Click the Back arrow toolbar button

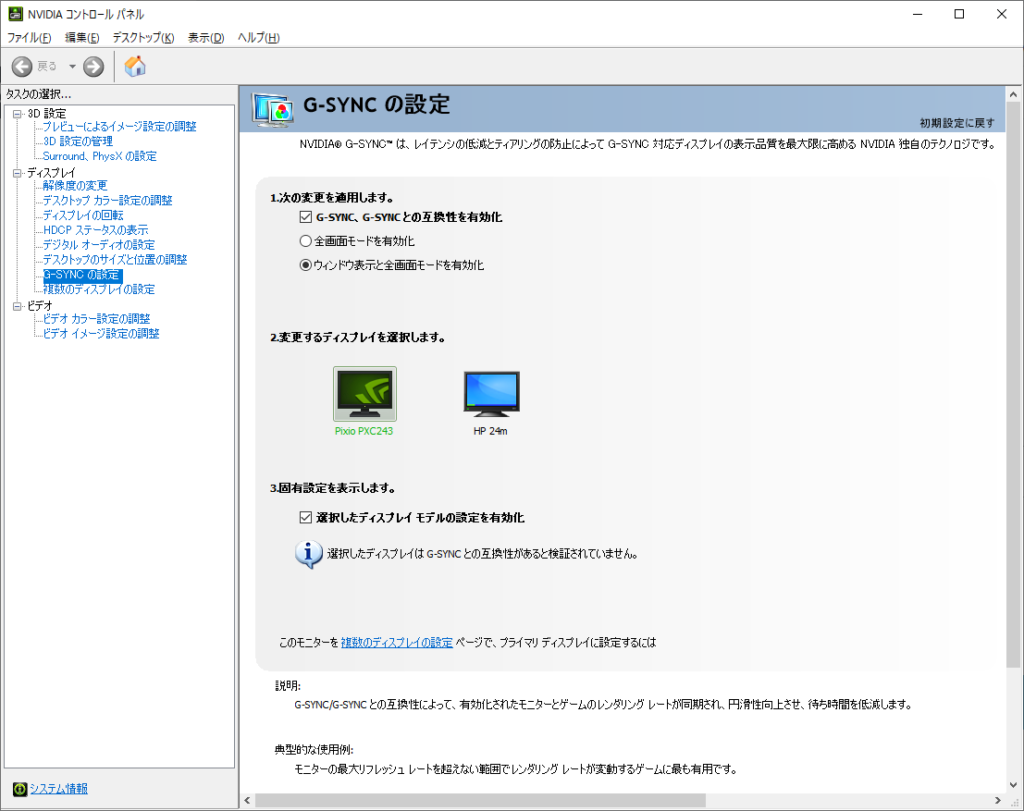click(22, 66)
